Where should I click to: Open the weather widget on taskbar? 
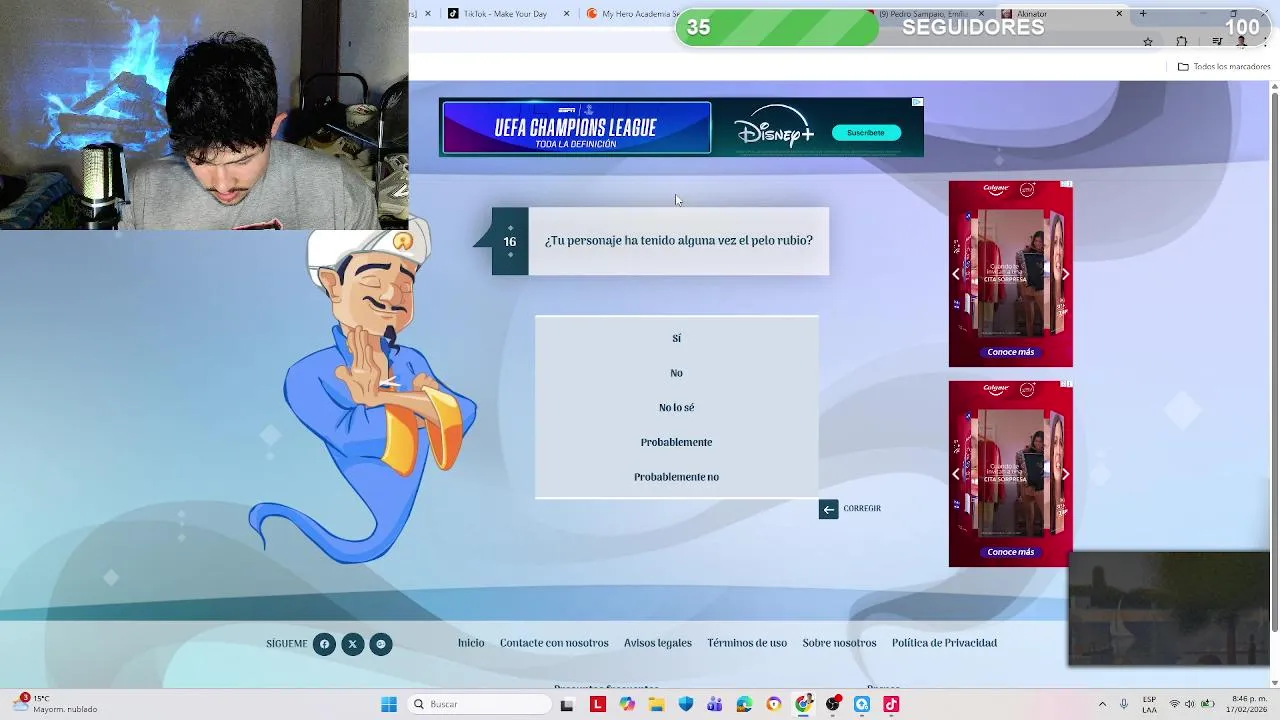55,704
